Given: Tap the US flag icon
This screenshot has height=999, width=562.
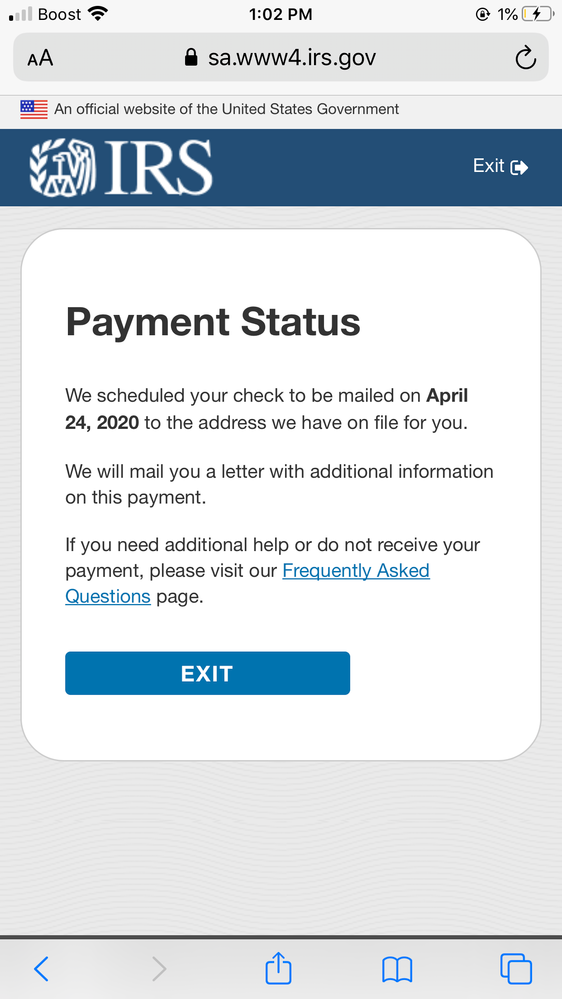Looking at the screenshot, I should (34, 109).
